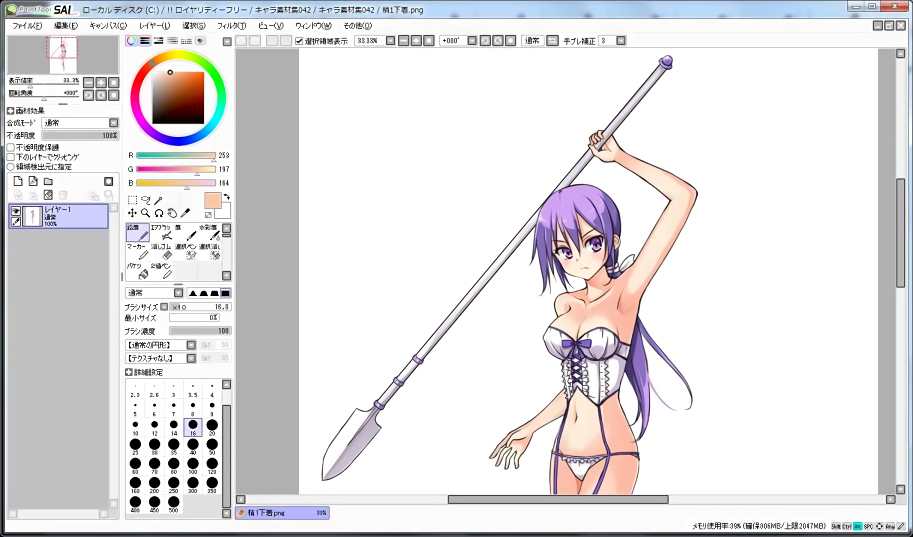Select the Lasso selection tool
The height and width of the screenshot is (537, 913).
coord(146,200)
